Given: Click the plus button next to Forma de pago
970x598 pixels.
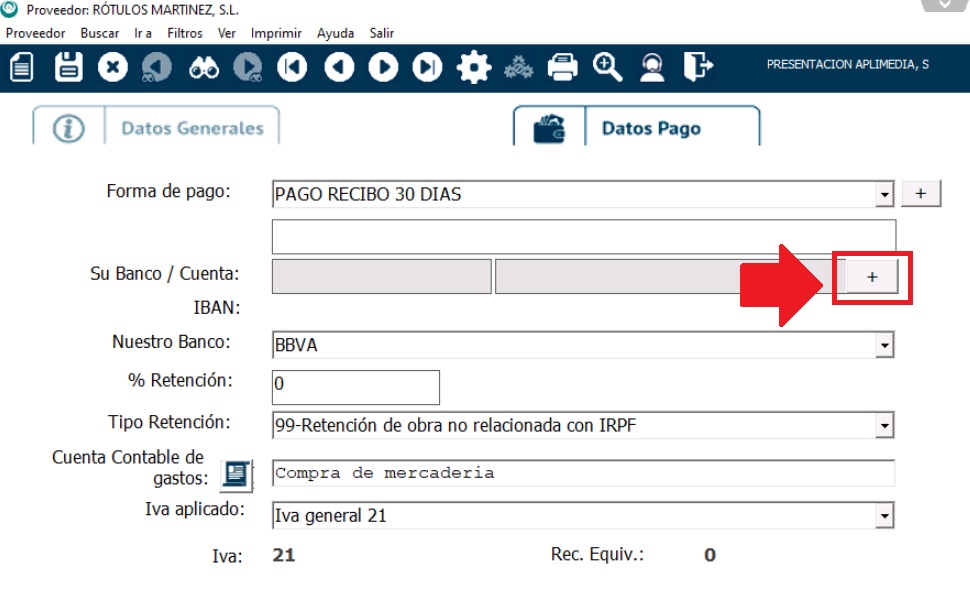Looking at the screenshot, I should point(921,194).
